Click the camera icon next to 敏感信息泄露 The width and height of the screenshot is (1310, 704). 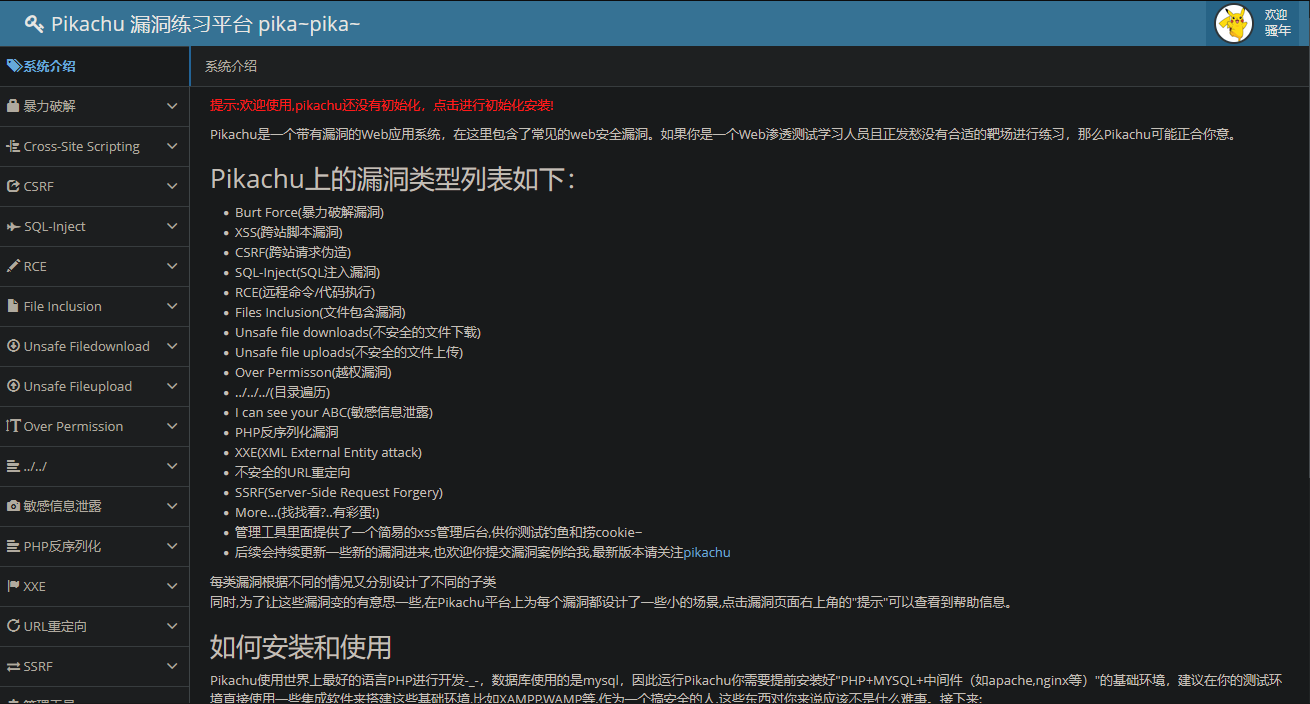[14, 506]
